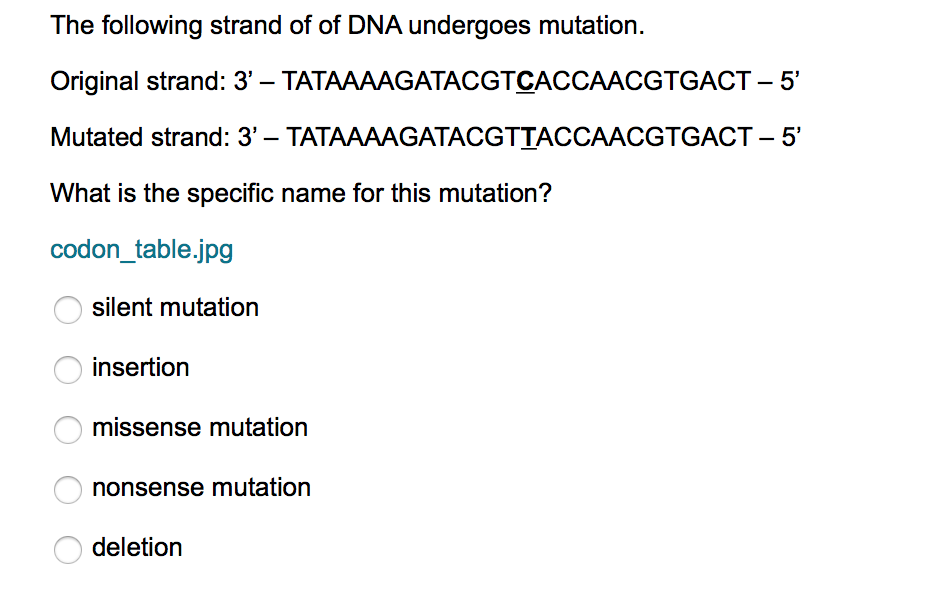Click the 'silent mutation' answer label
The height and width of the screenshot is (614, 946).
click(175, 308)
